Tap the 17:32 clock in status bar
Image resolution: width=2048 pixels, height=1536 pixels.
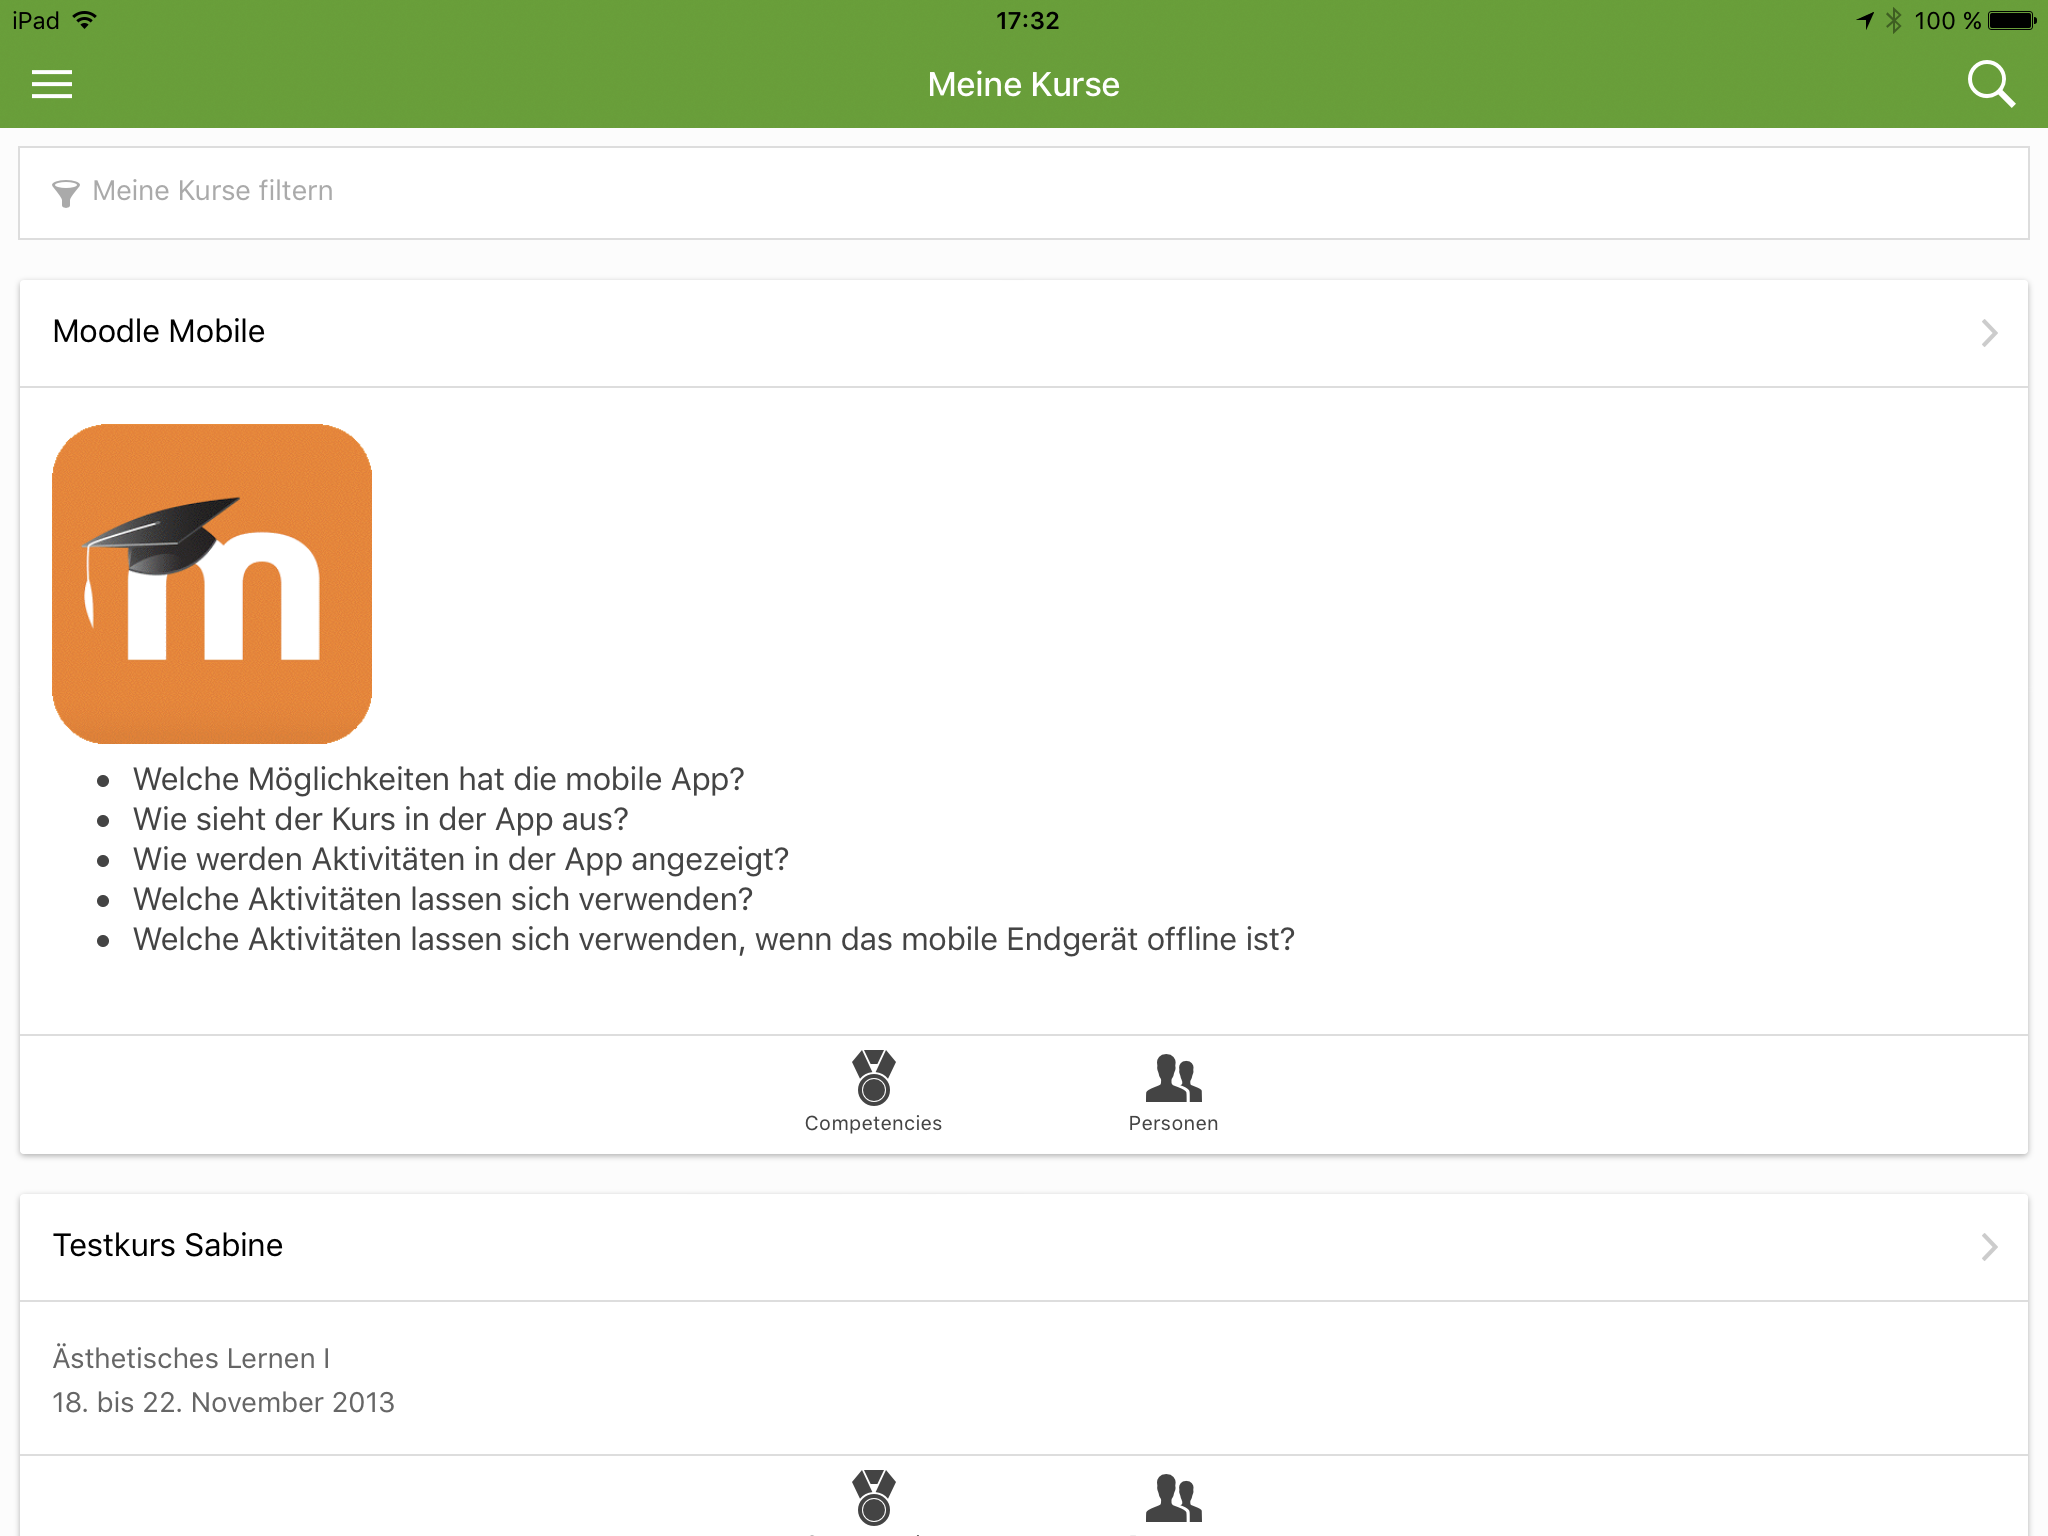pos(1027,20)
